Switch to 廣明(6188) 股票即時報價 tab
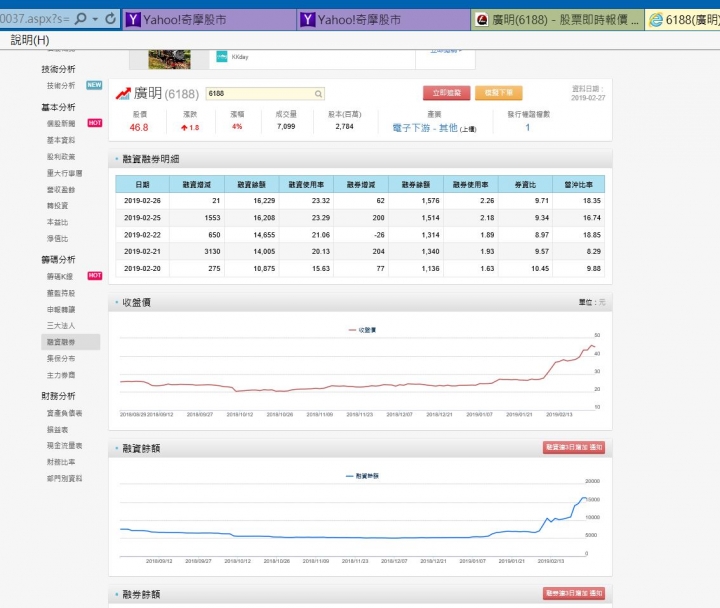This screenshot has width=720, height=608. [x=556, y=19]
